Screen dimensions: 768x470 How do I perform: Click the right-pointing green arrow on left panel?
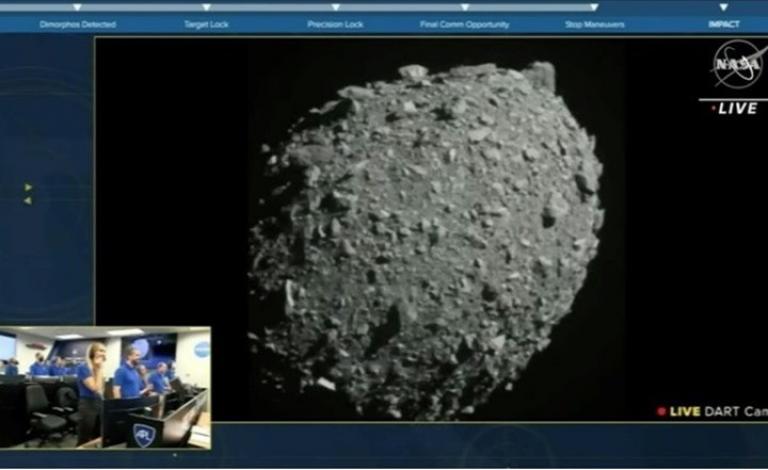point(28,188)
